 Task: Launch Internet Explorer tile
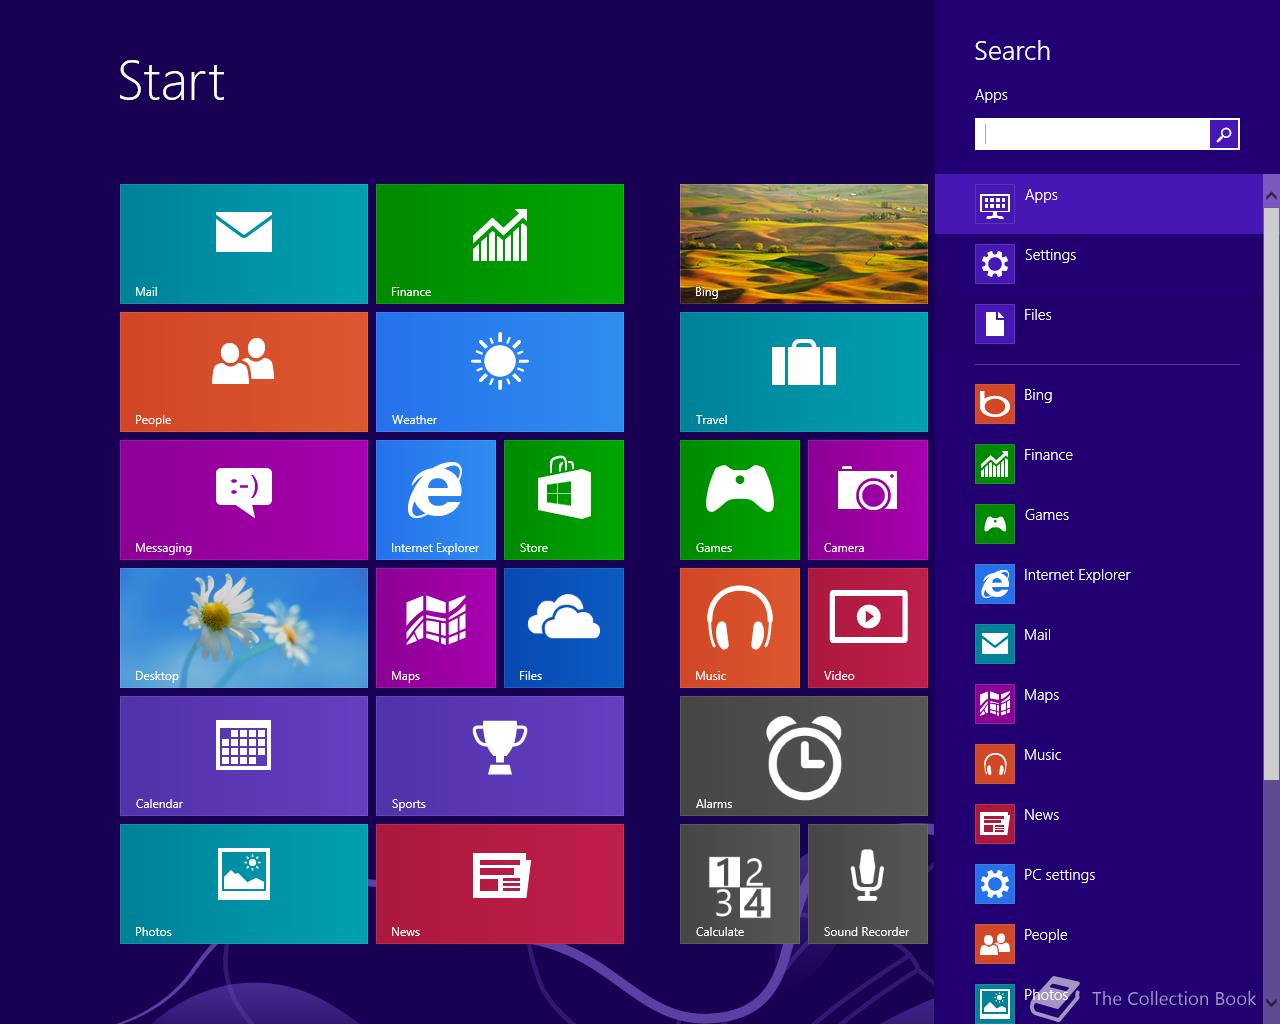pyautogui.click(x=436, y=500)
